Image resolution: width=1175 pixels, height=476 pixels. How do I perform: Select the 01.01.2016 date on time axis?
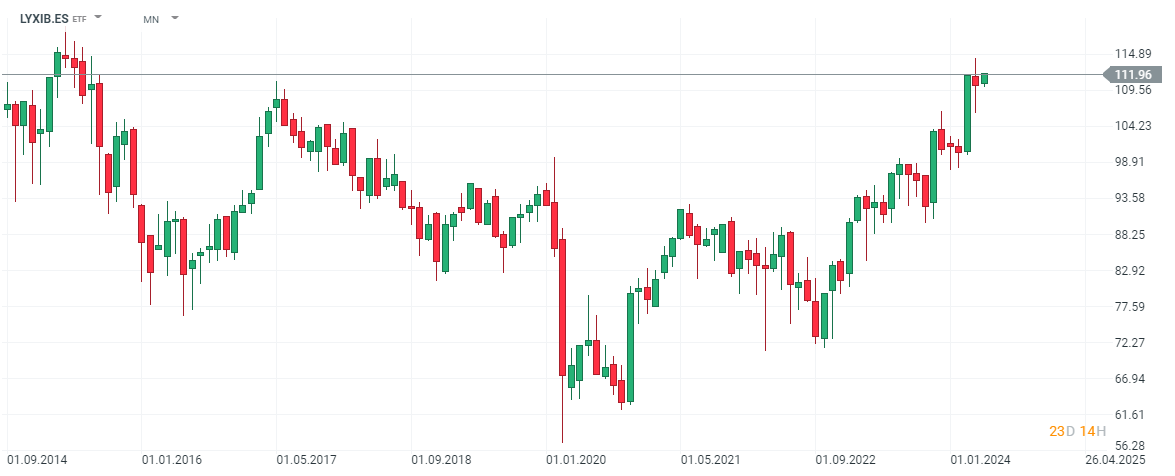point(174,460)
